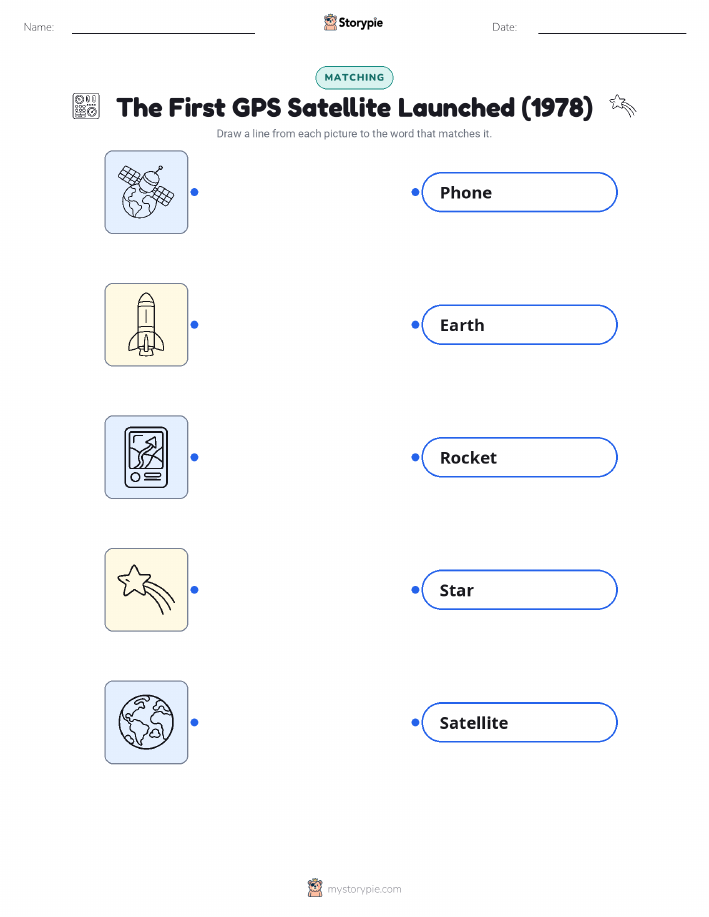Screen dimensions: 709x917
Task: Select the Earth word box
Action: [x=519, y=325]
